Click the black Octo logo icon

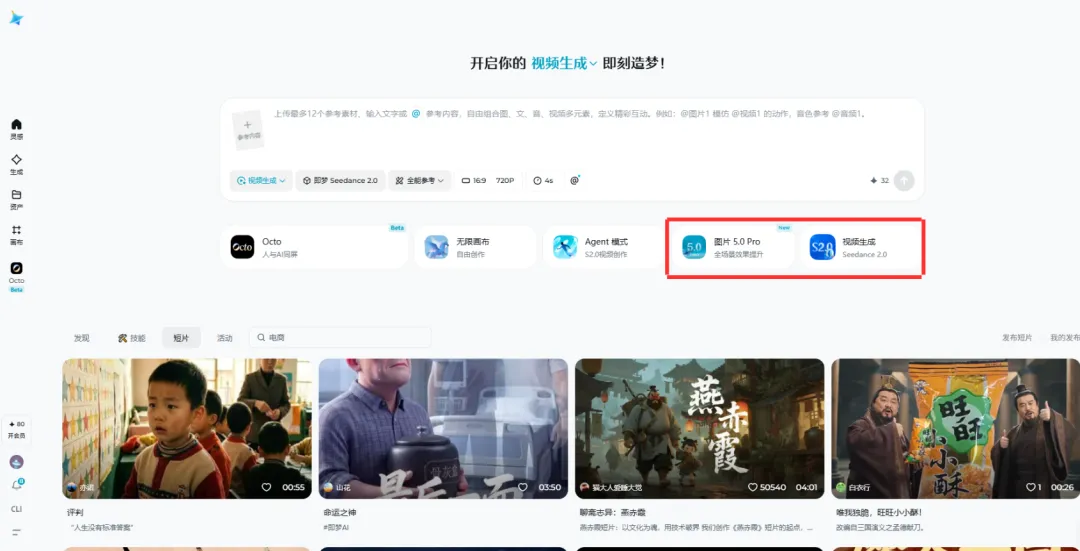point(242,247)
